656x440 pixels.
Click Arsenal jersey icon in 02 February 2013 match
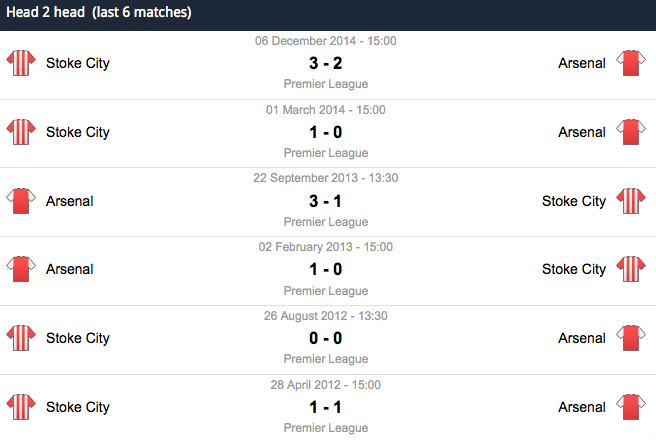coord(21,269)
